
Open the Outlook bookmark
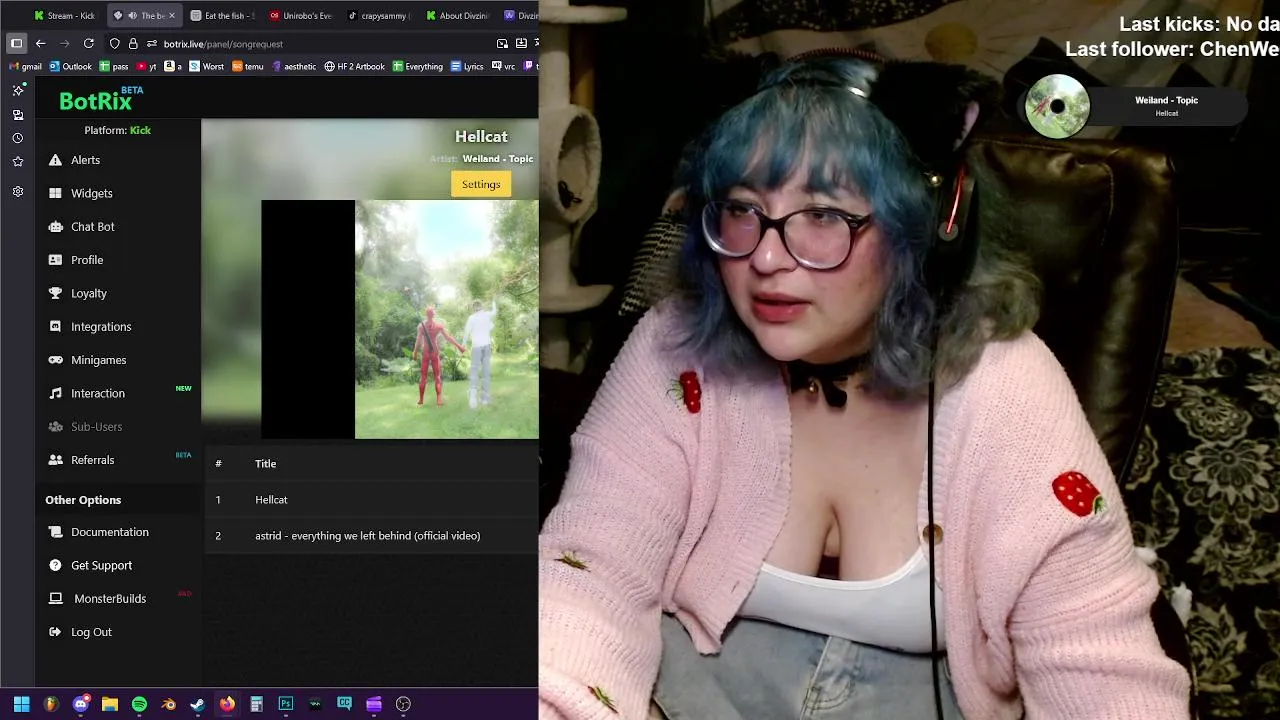pos(70,67)
